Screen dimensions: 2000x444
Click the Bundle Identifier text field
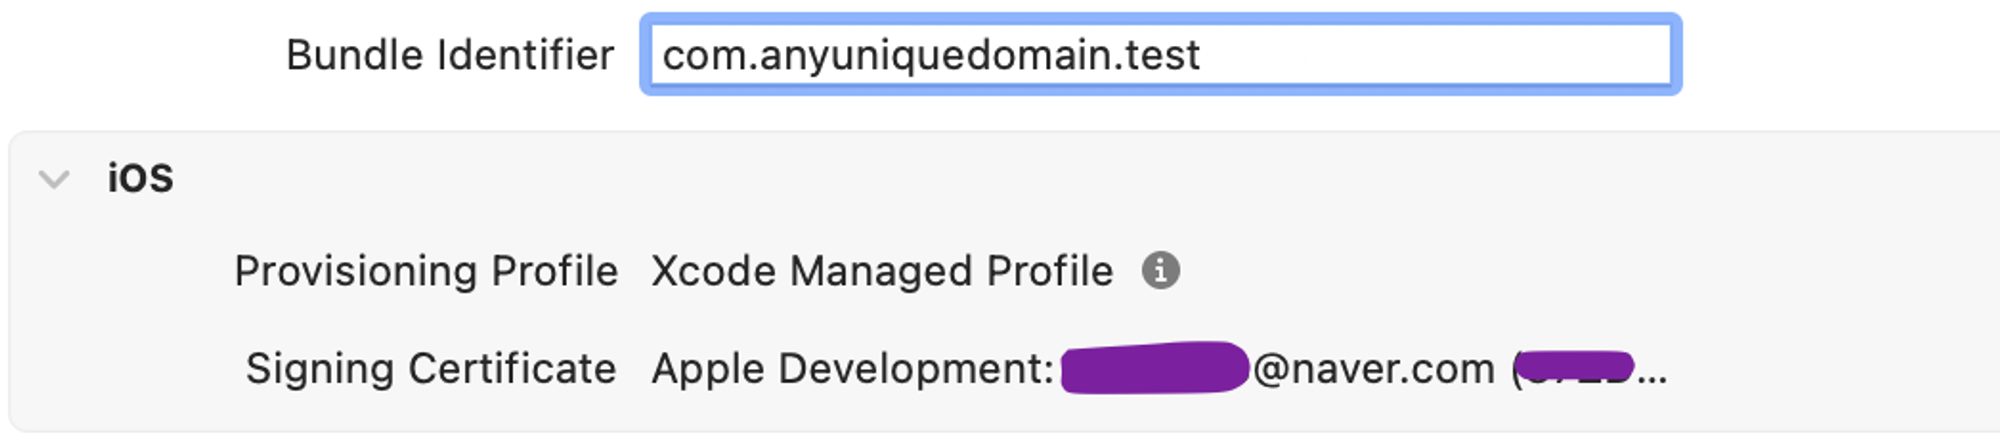[1160, 55]
